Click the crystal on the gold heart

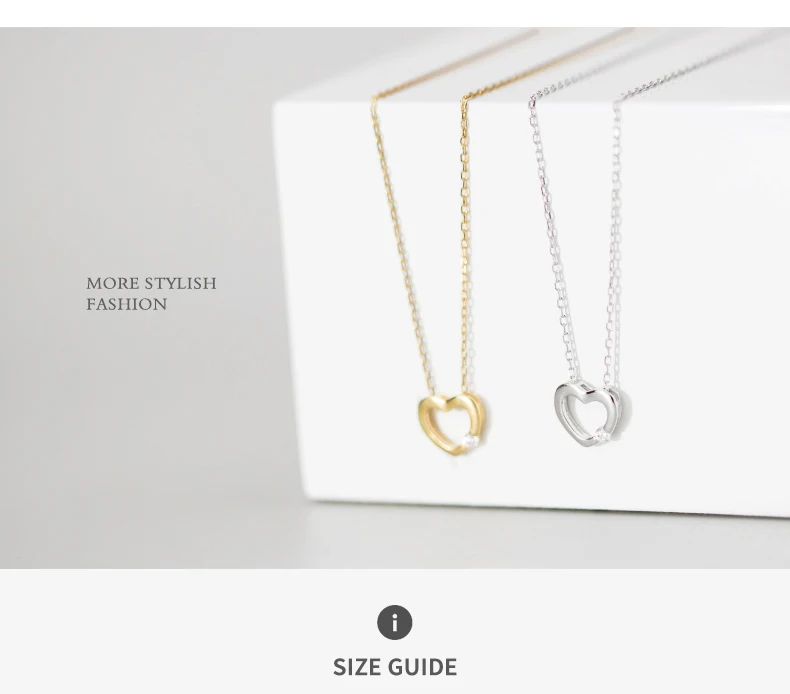(471, 441)
